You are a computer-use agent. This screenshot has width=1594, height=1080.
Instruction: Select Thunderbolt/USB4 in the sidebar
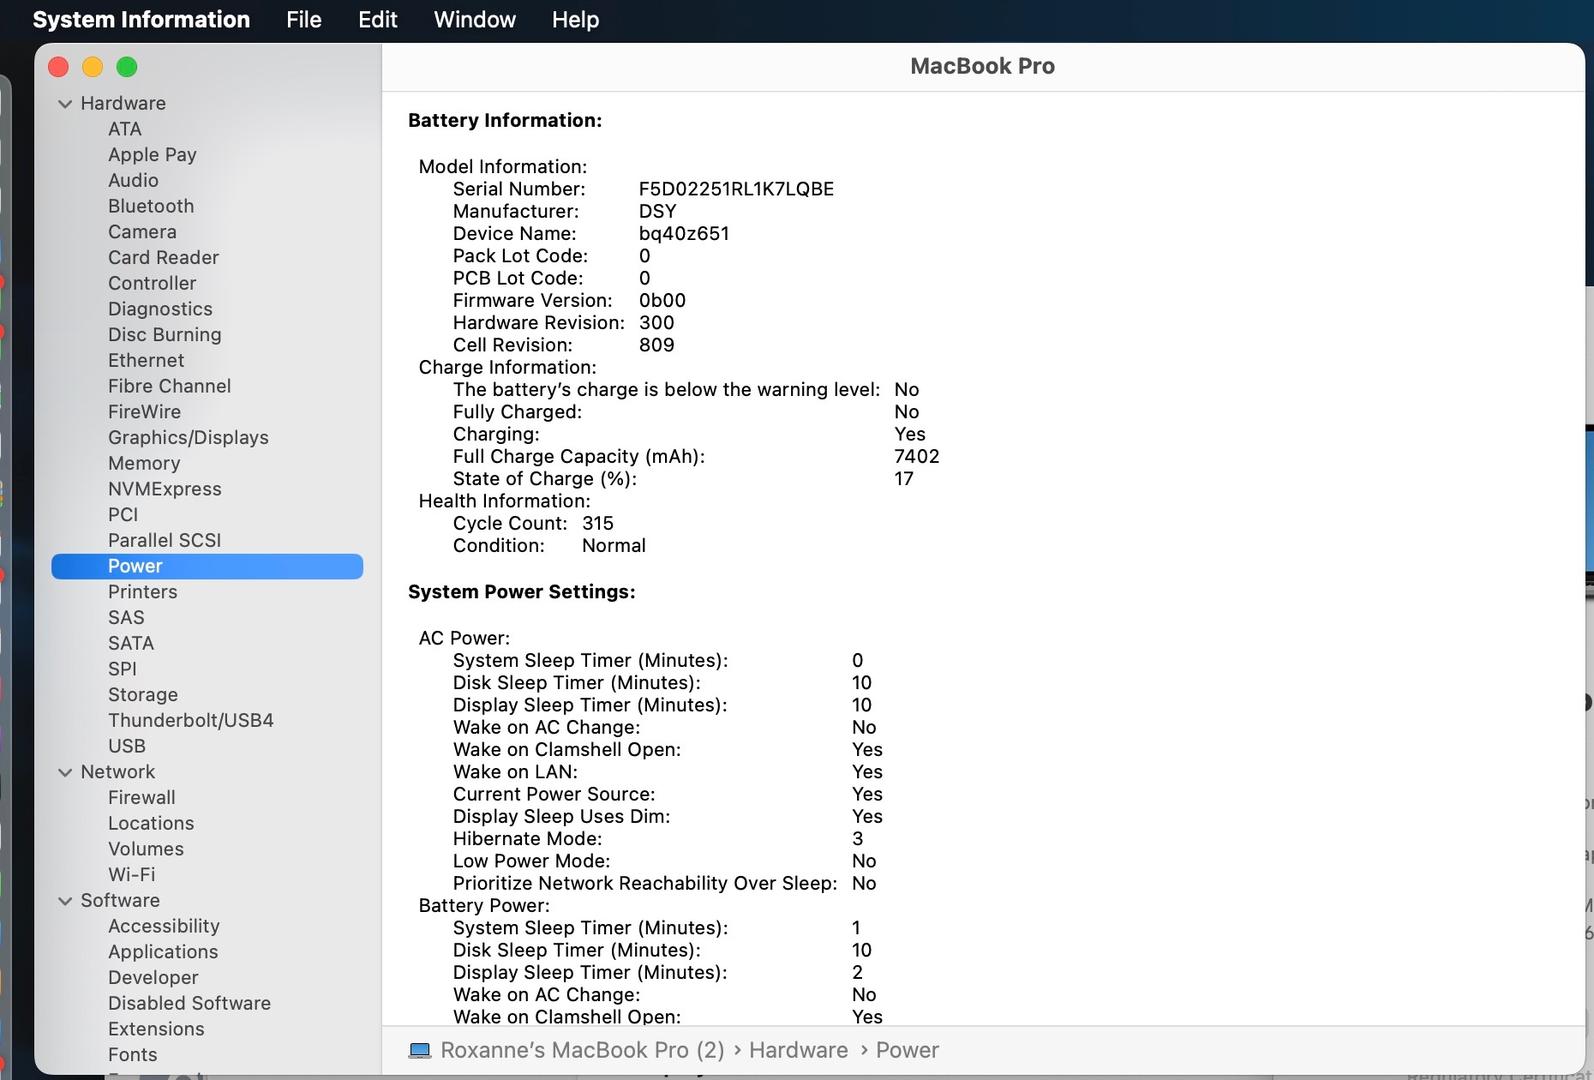(x=191, y=720)
